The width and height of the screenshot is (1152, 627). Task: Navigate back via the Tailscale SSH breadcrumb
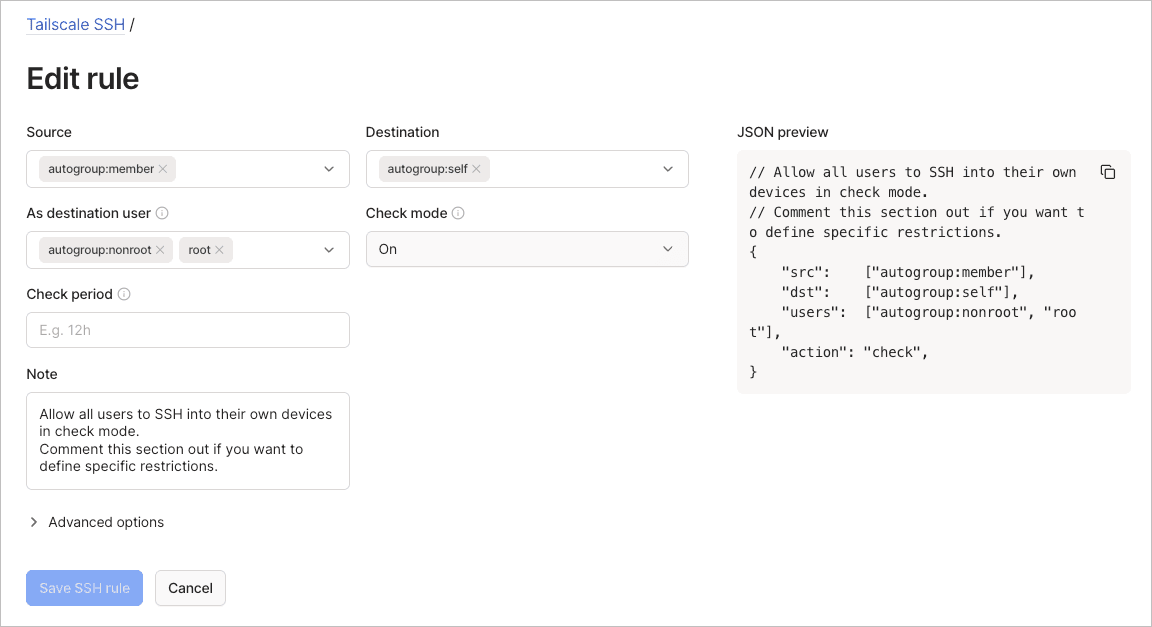(76, 24)
